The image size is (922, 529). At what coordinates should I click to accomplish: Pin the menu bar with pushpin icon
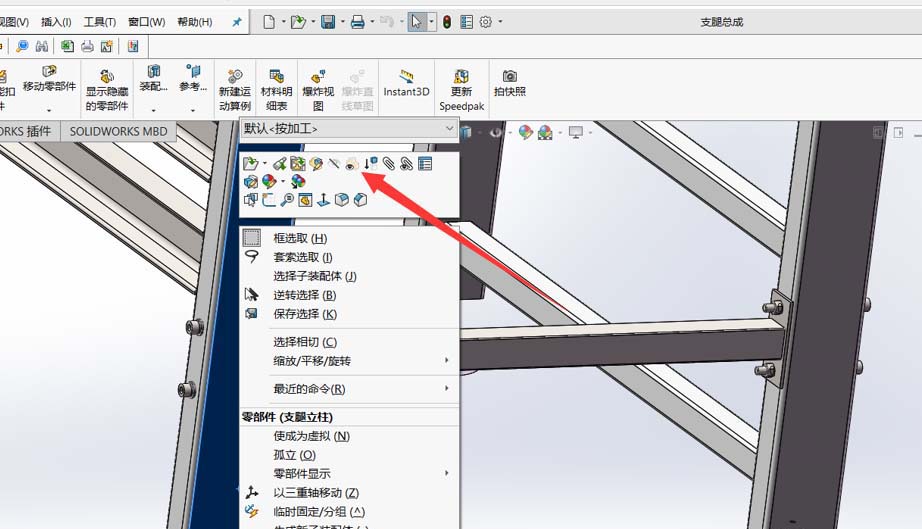(237, 22)
